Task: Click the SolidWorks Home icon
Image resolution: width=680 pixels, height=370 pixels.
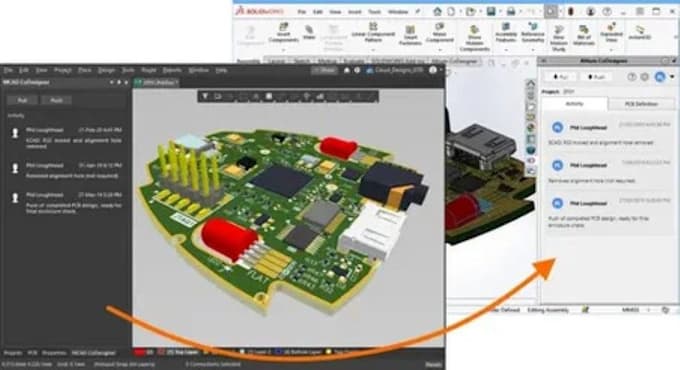Action: coord(438,12)
